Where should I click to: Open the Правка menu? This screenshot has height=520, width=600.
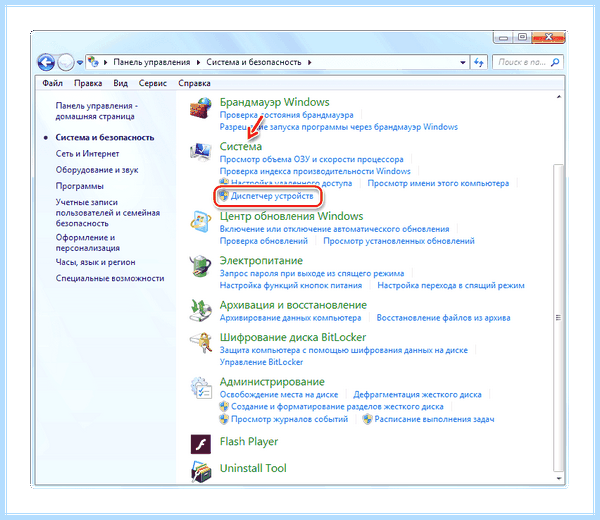tap(88, 83)
